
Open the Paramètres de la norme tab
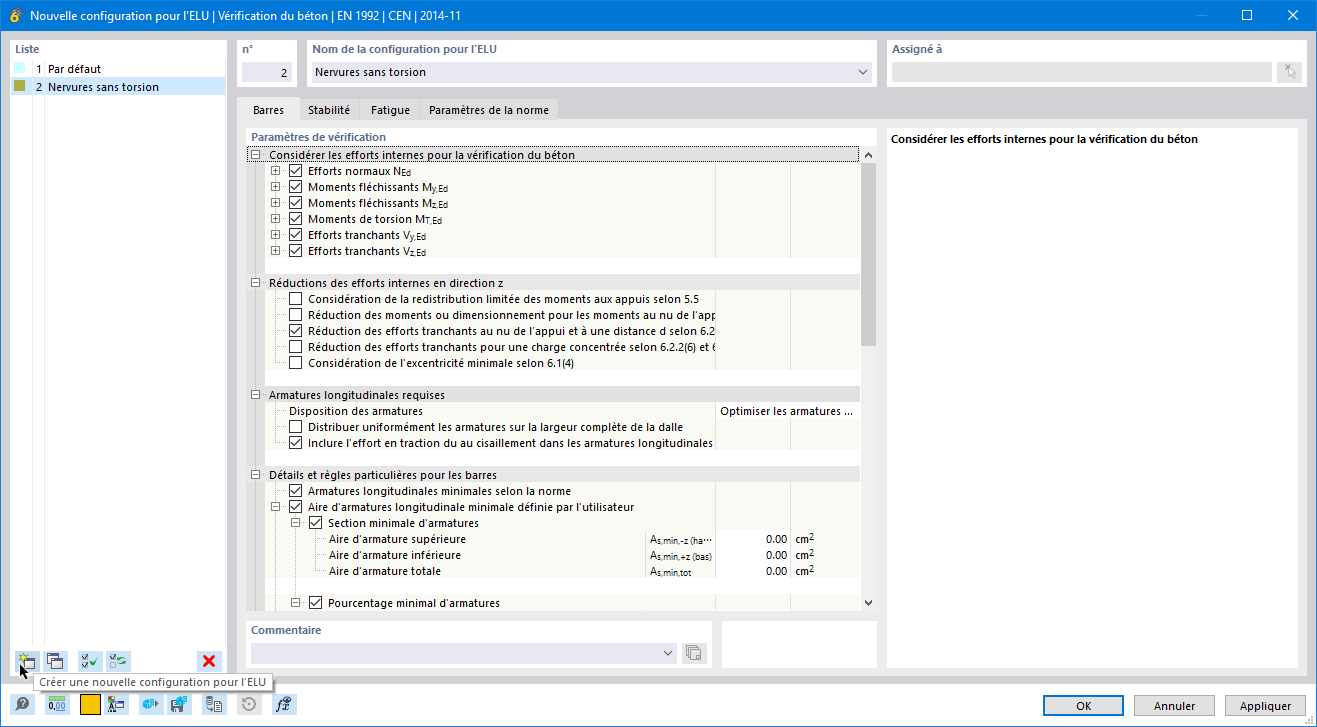coord(488,110)
